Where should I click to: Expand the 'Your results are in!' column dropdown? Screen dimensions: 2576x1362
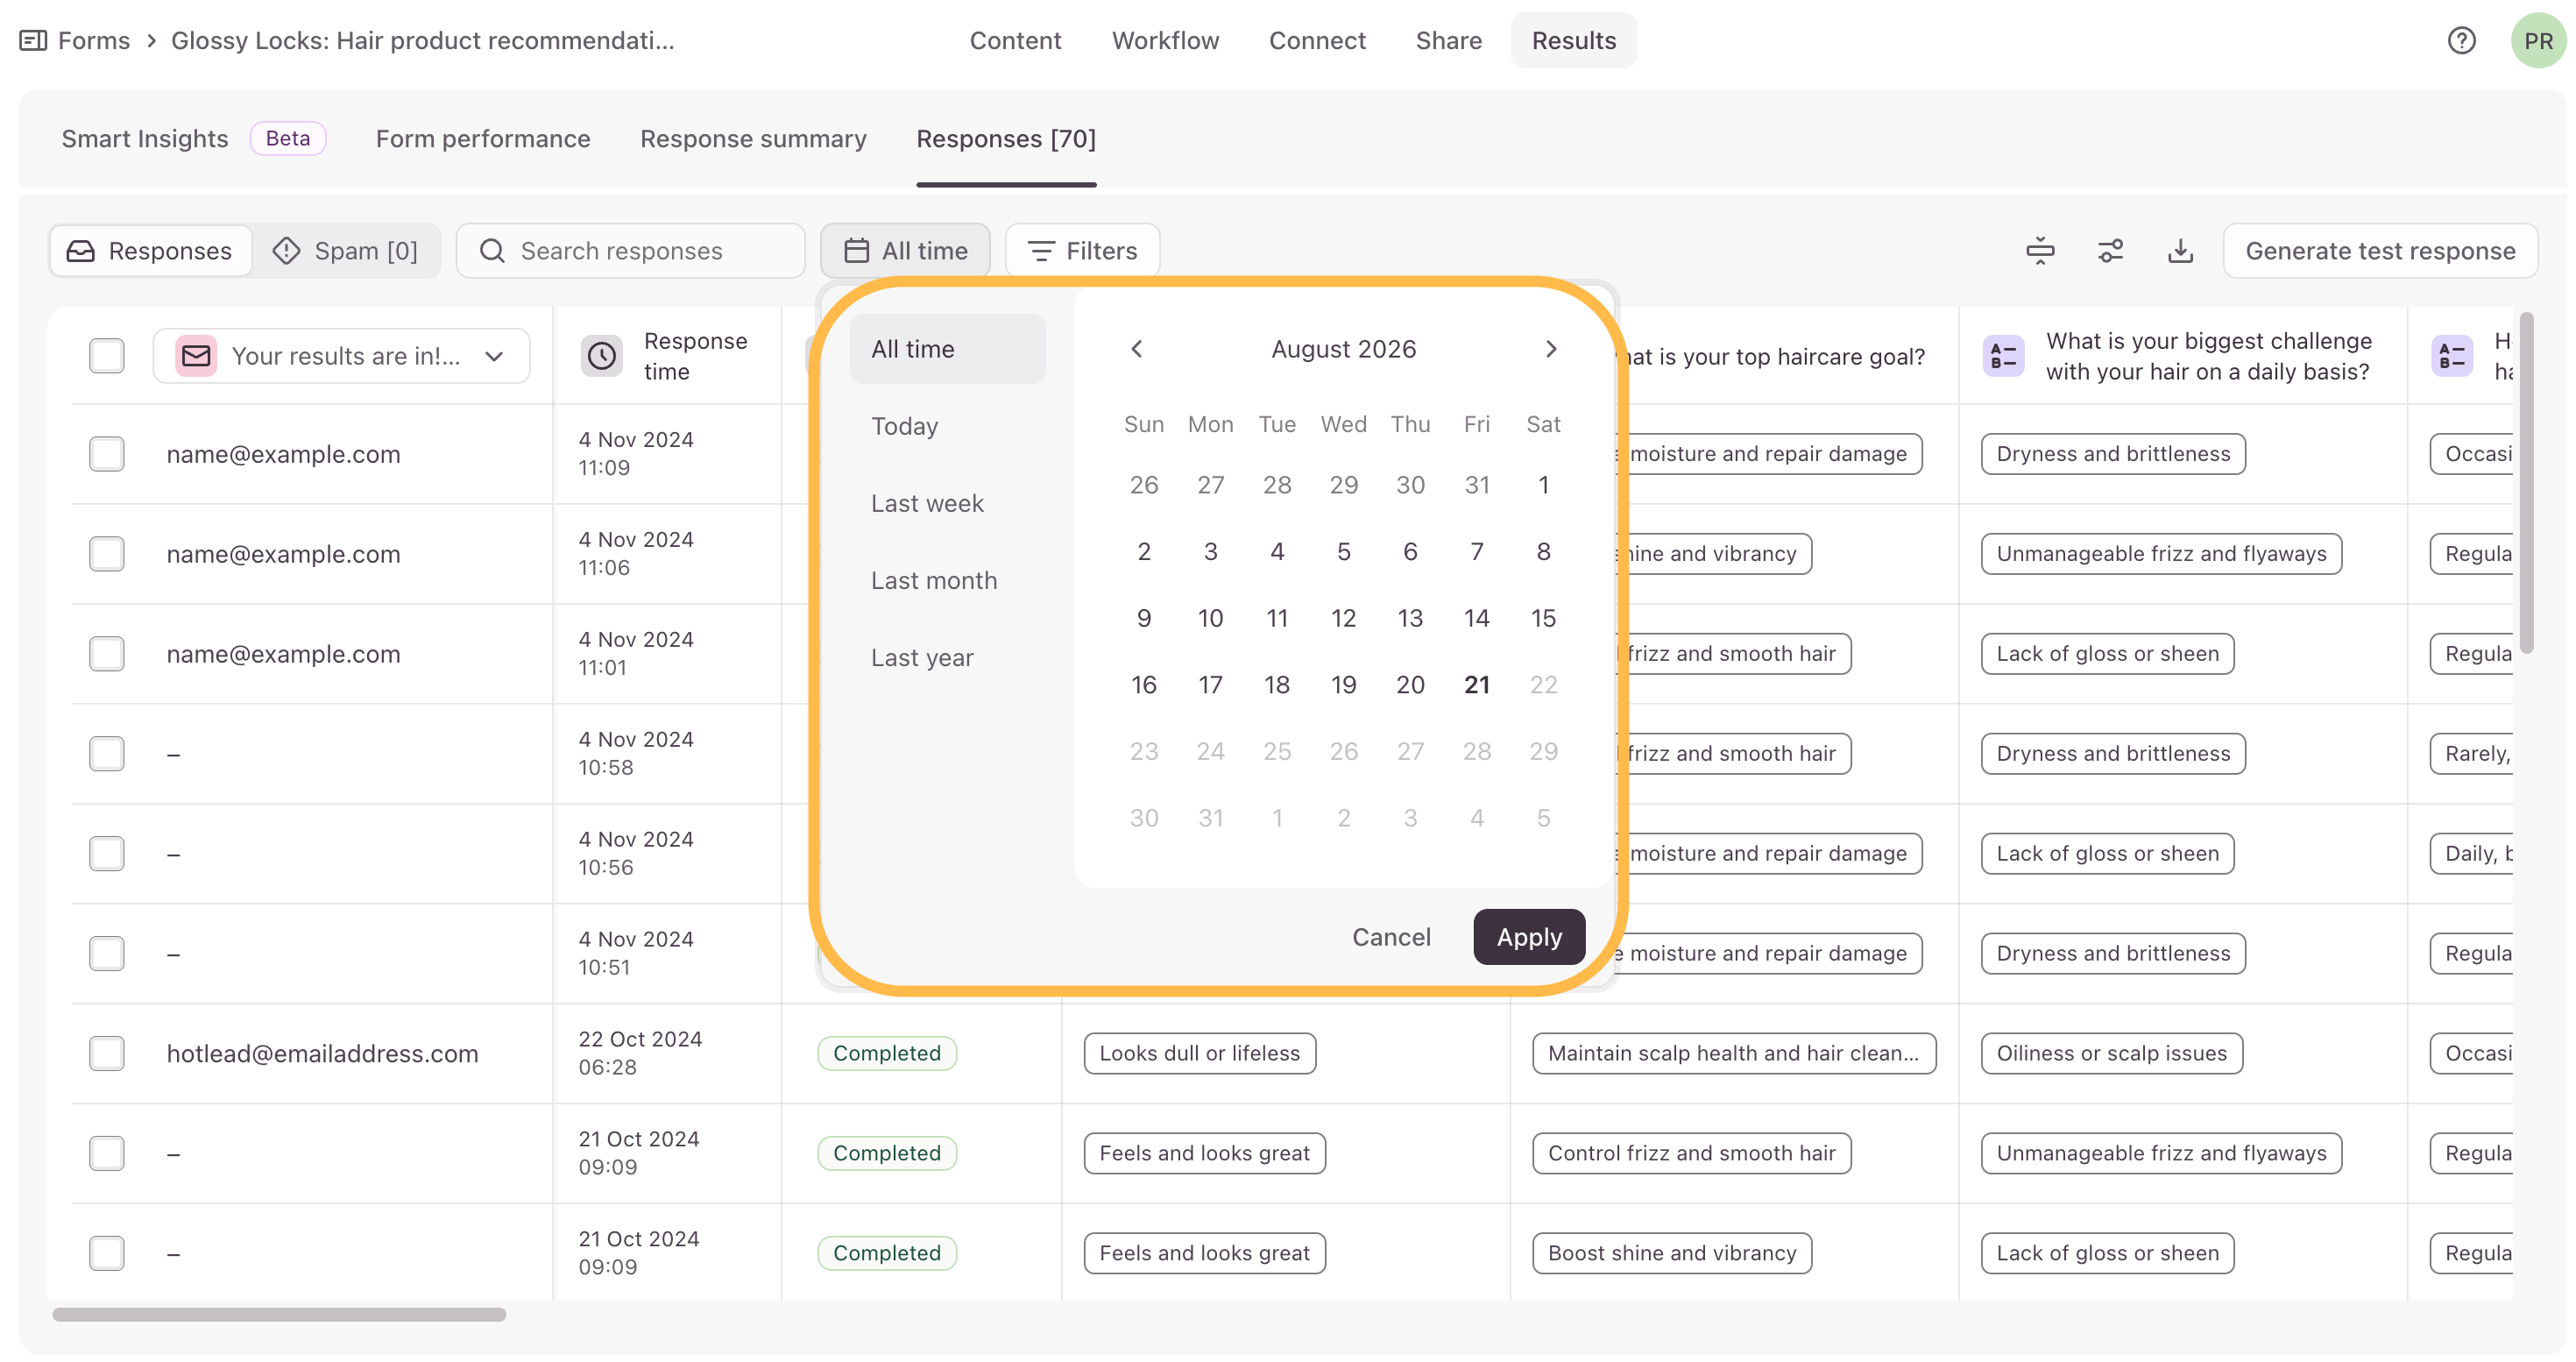(x=342, y=356)
